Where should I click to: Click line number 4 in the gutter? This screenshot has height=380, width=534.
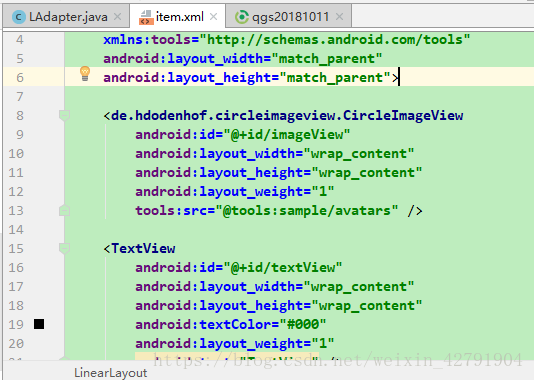(x=20, y=40)
